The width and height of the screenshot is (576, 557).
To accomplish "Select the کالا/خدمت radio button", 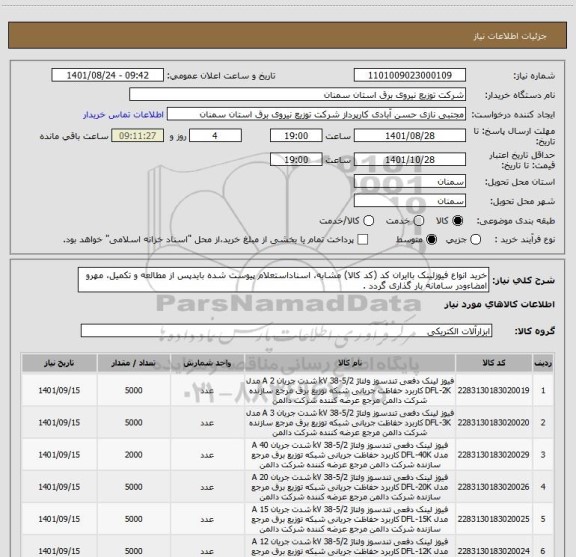I will pos(368,221).
